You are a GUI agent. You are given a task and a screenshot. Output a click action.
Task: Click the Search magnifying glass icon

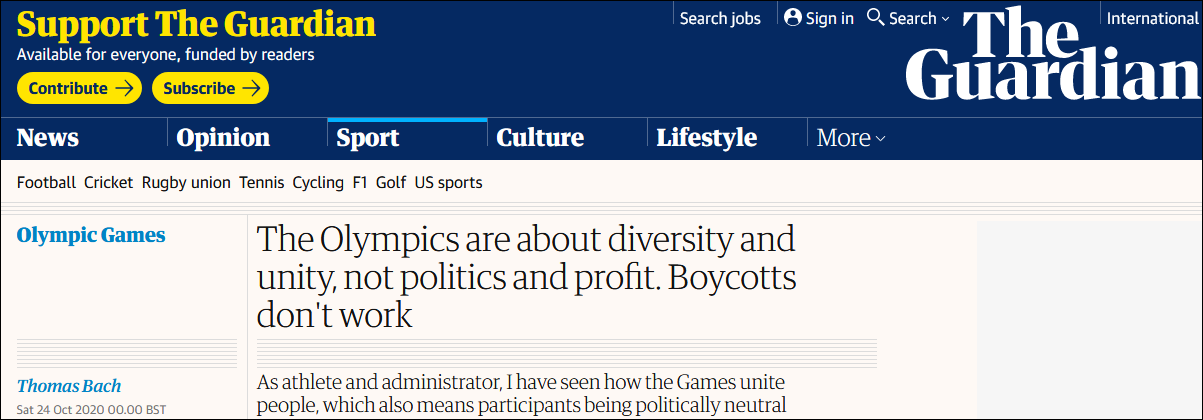coord(875,17)
